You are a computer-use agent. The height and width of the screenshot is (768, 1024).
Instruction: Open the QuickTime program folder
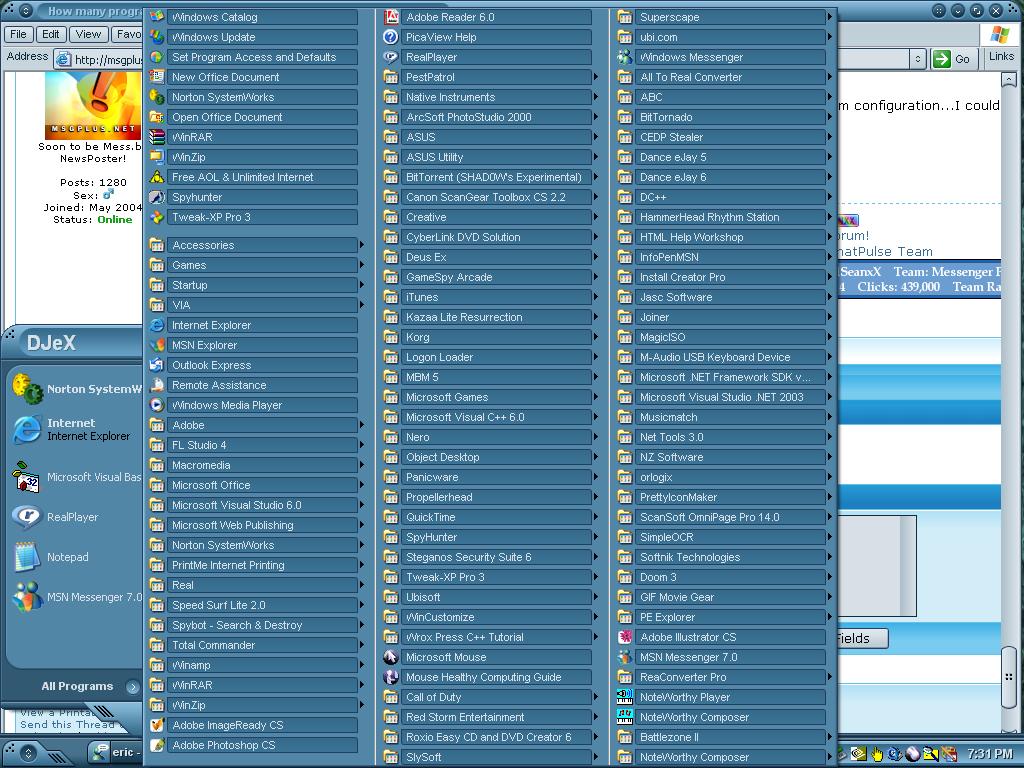click(487, 517)
